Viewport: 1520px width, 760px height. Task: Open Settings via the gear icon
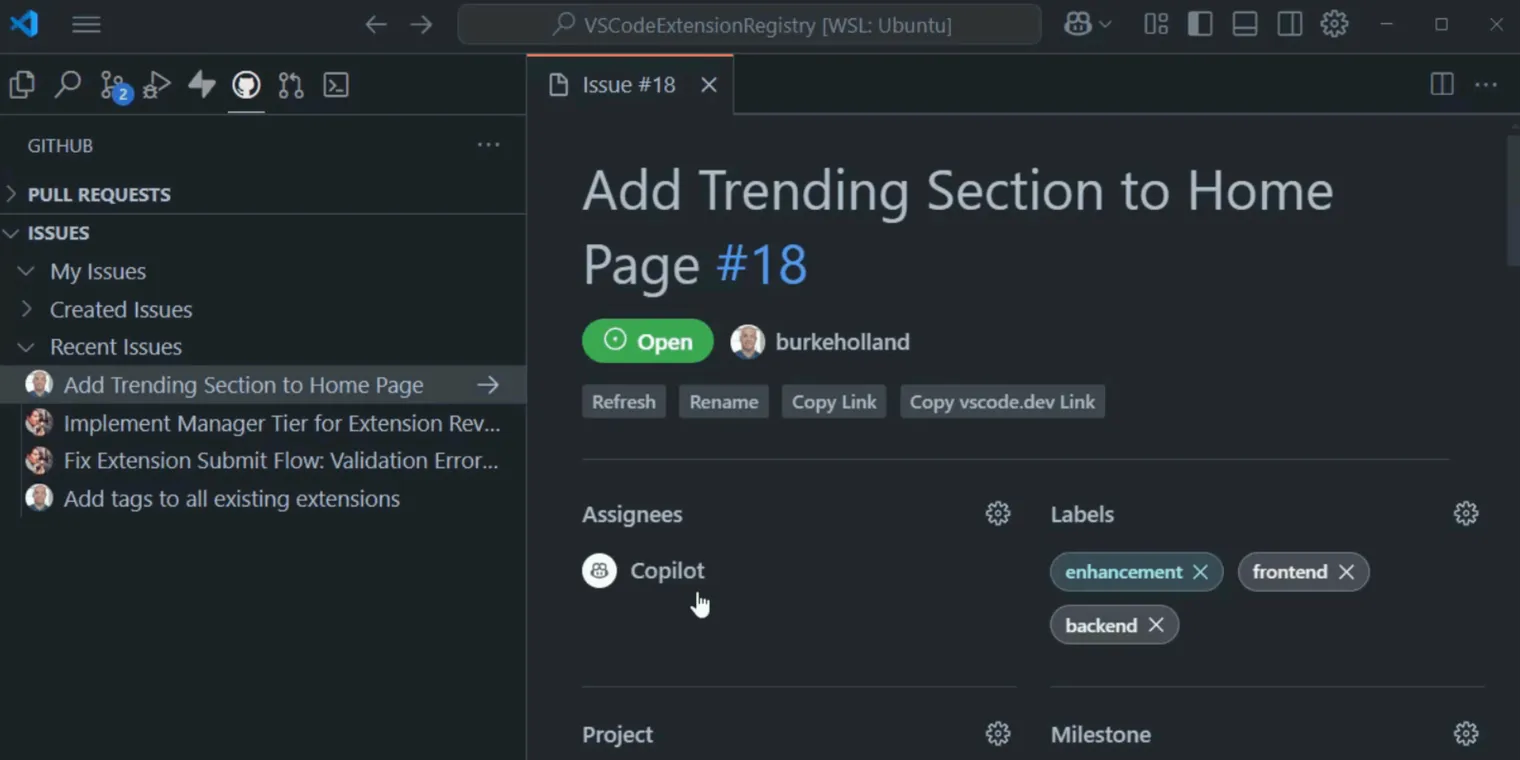[1334, 23]
